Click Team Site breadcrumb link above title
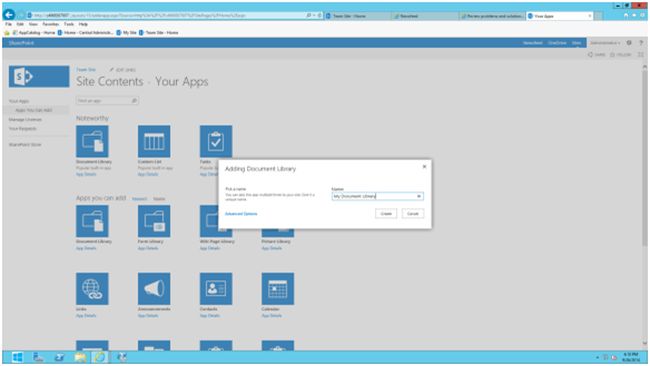The image size is (650, 366). [x=86, y=70]
